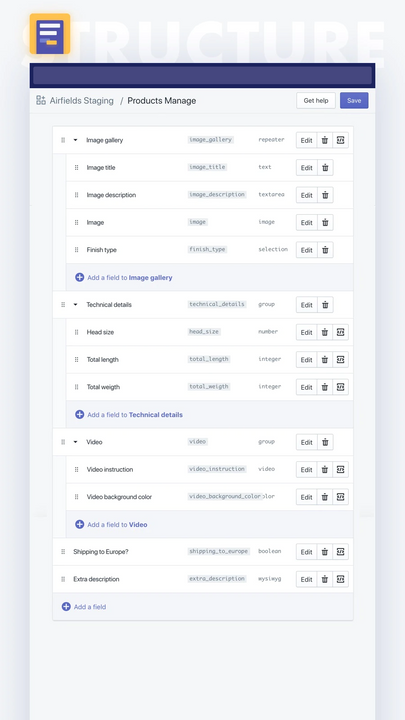Delete the Total length field
The image size is (405, 720).
pyautogui.click(x=325, y=360)
